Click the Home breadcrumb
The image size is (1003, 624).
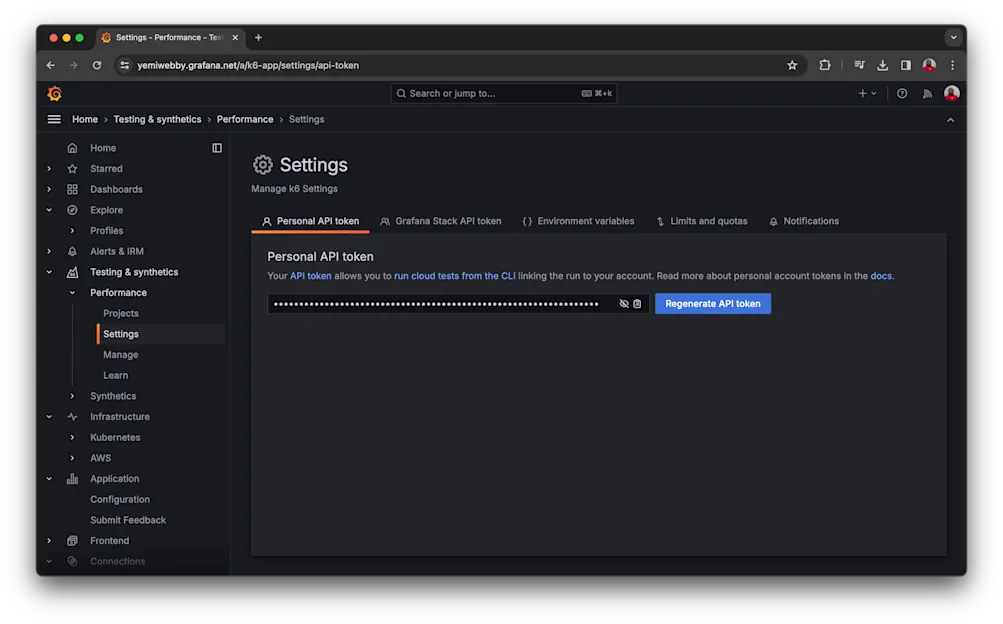pos(85,120)
